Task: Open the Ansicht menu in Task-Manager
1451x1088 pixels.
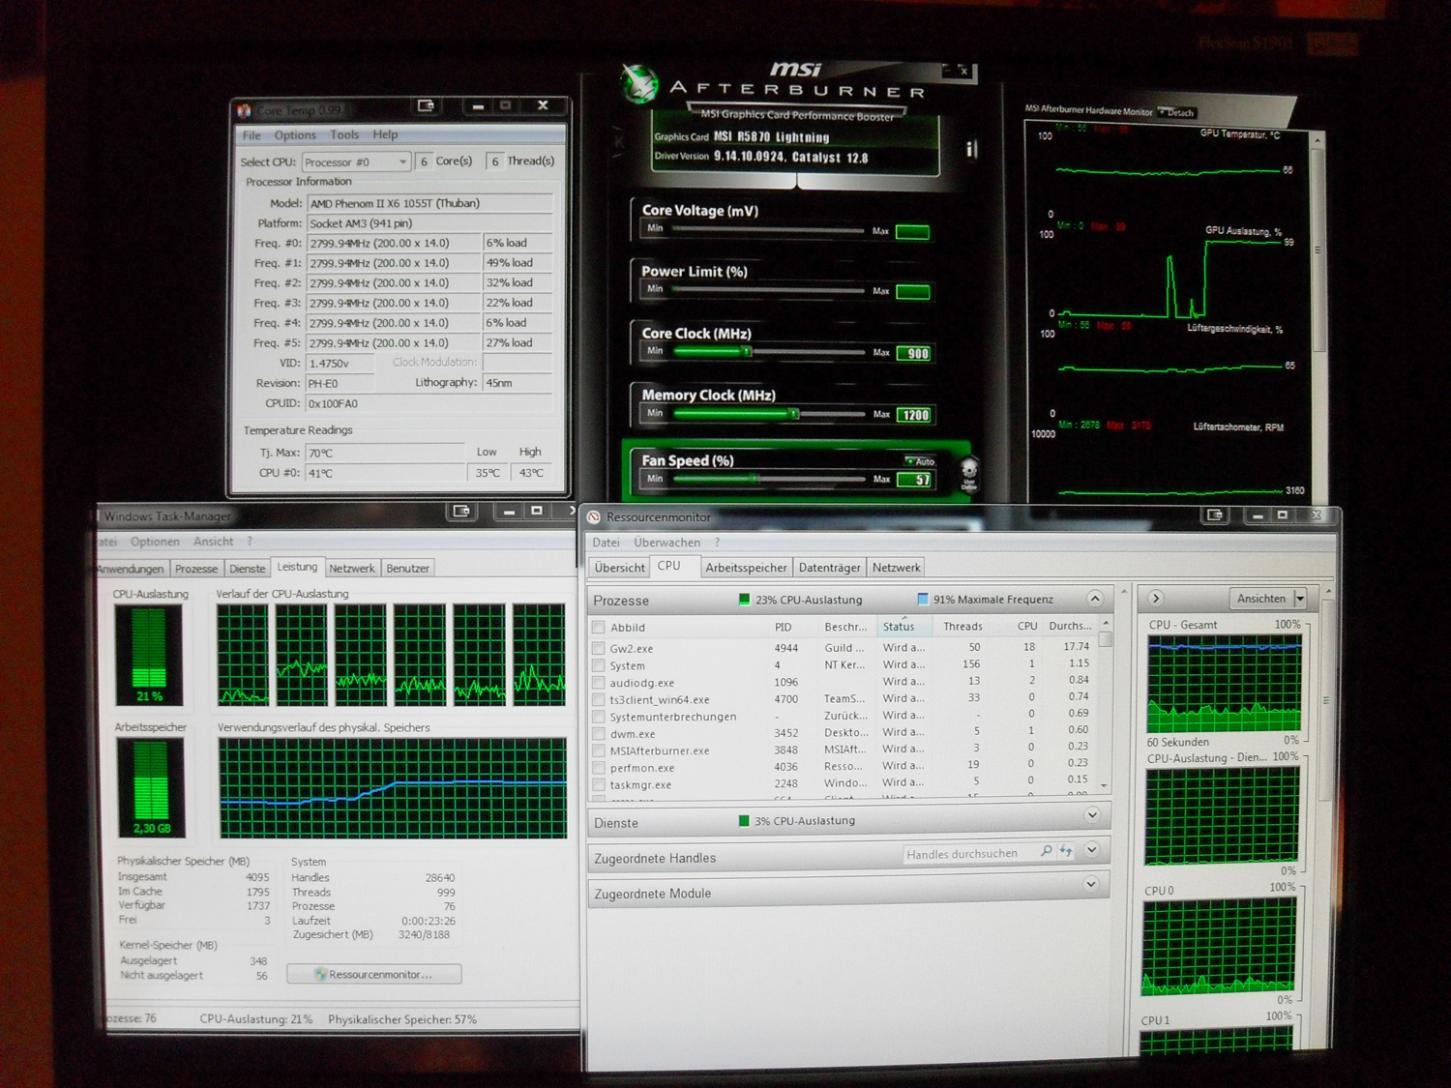Action: coord(213,541)
